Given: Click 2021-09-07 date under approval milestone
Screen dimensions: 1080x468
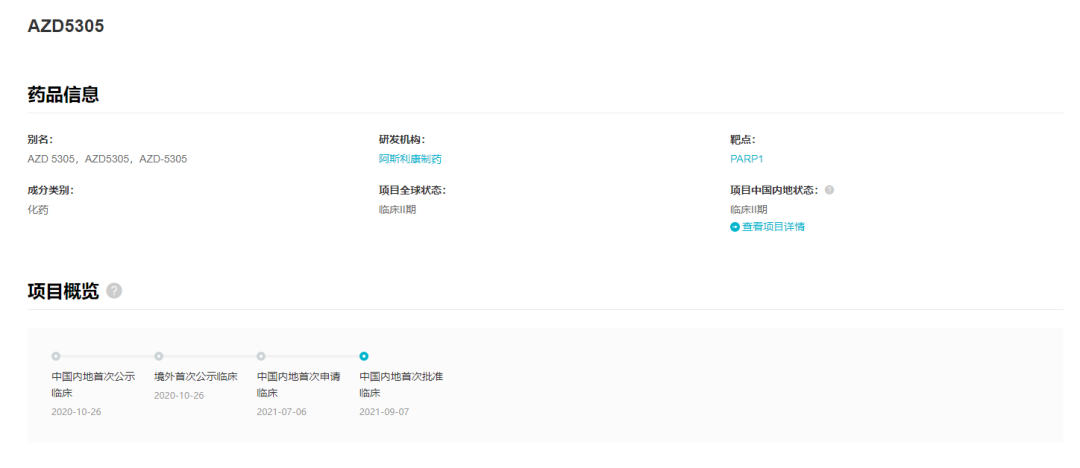Looking at the screenshot, I should click(x=384, y=412).
